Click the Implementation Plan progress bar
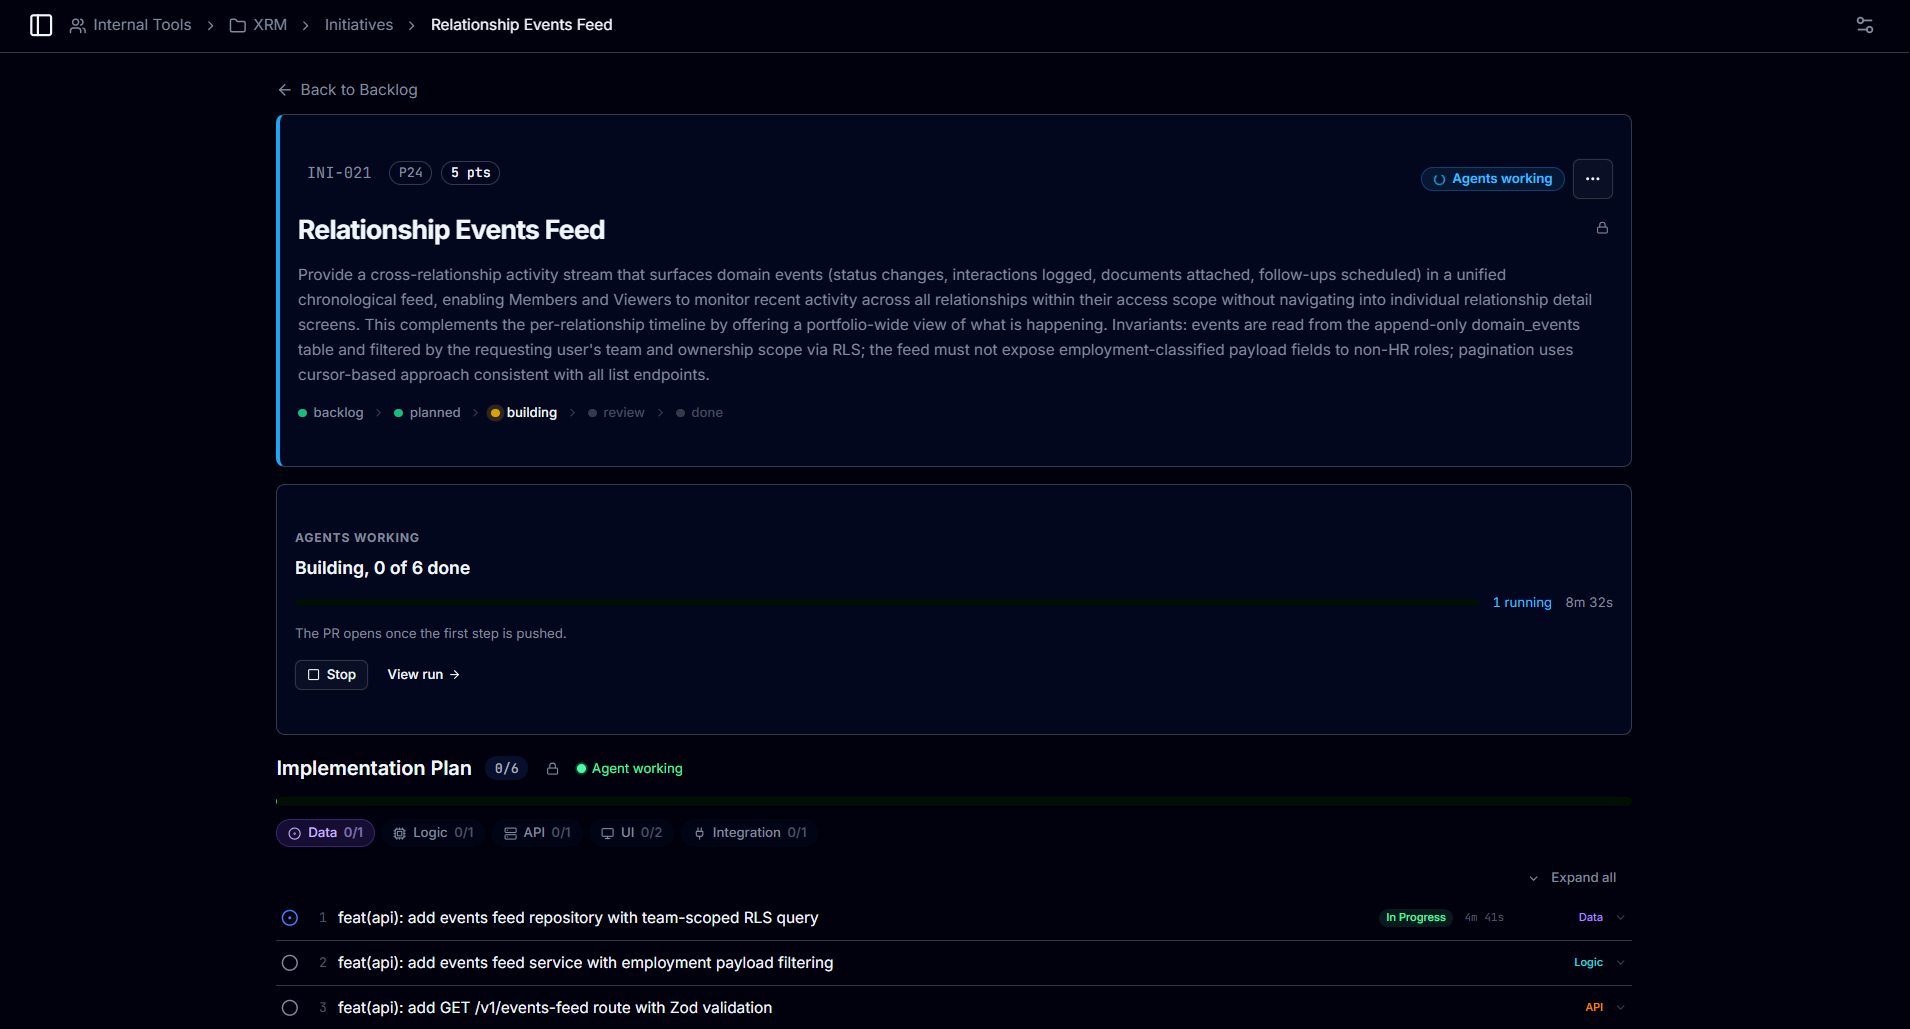This screenshot has height=1029, width=1910. pyautogui.click(x=954, y=802)
